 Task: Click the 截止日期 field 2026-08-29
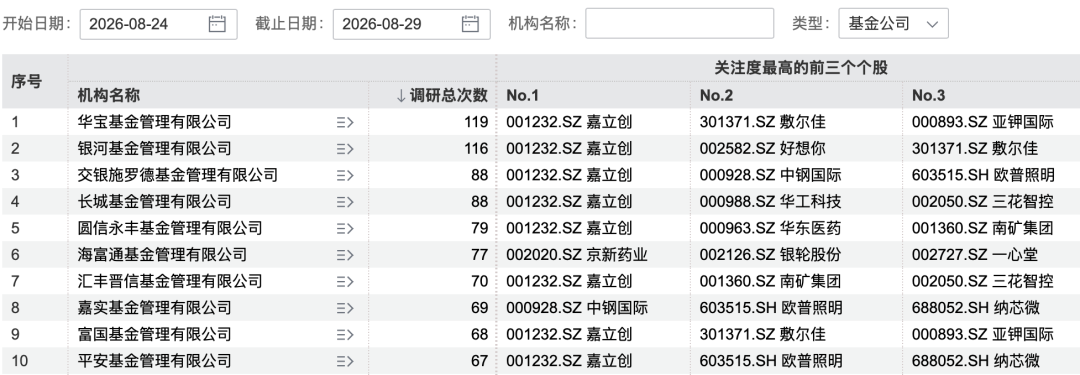(x=411, y=23)
